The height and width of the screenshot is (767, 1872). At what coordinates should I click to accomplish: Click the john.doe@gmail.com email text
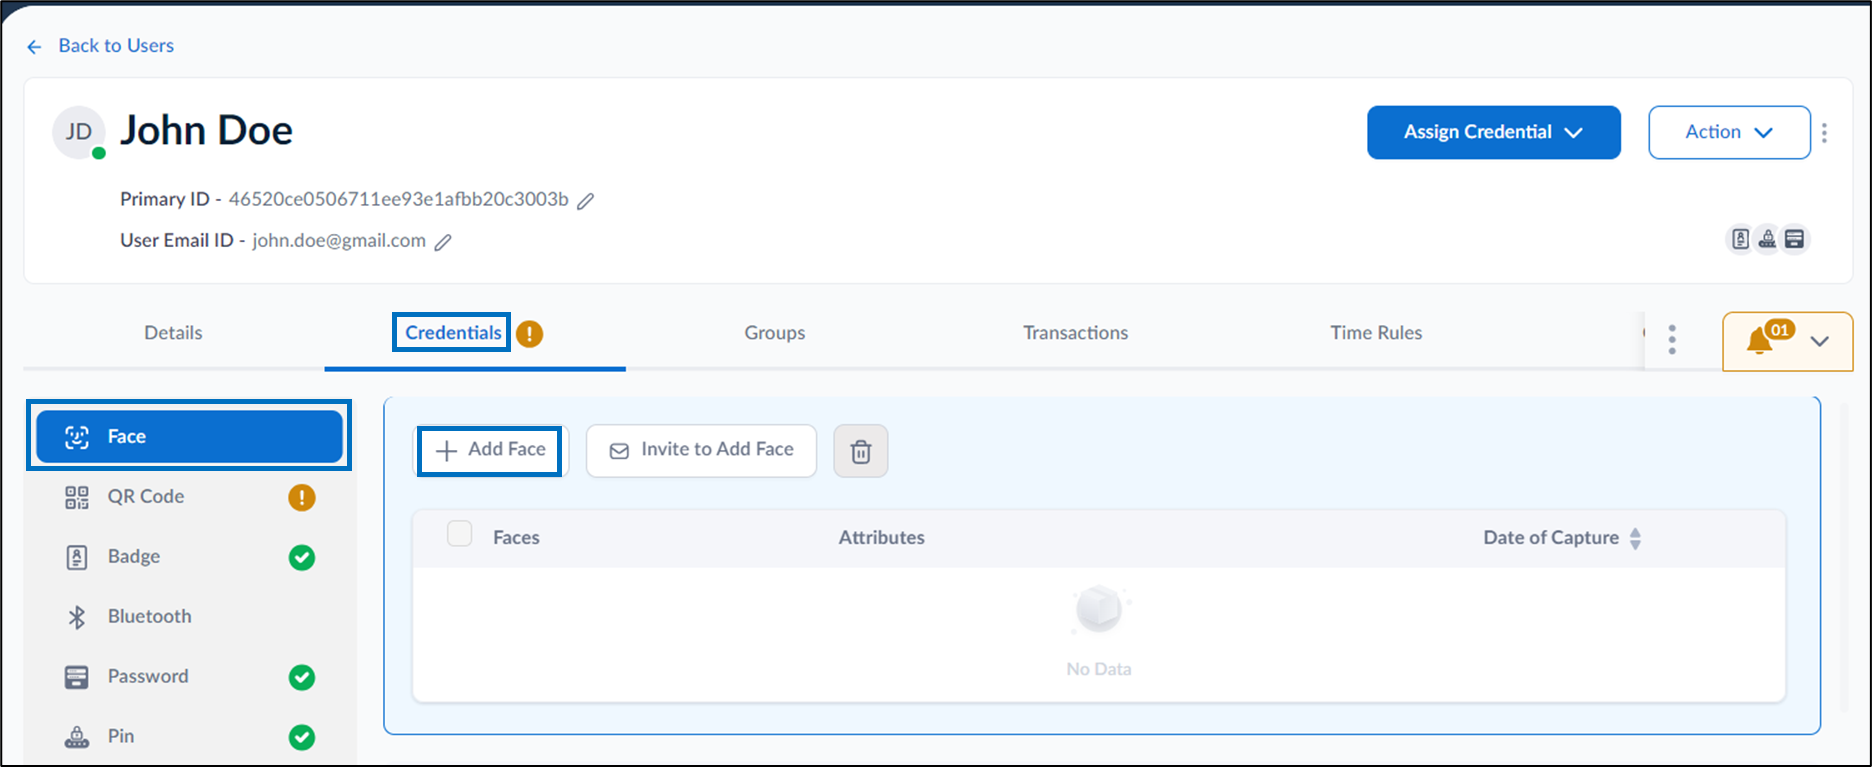point(339,241)
